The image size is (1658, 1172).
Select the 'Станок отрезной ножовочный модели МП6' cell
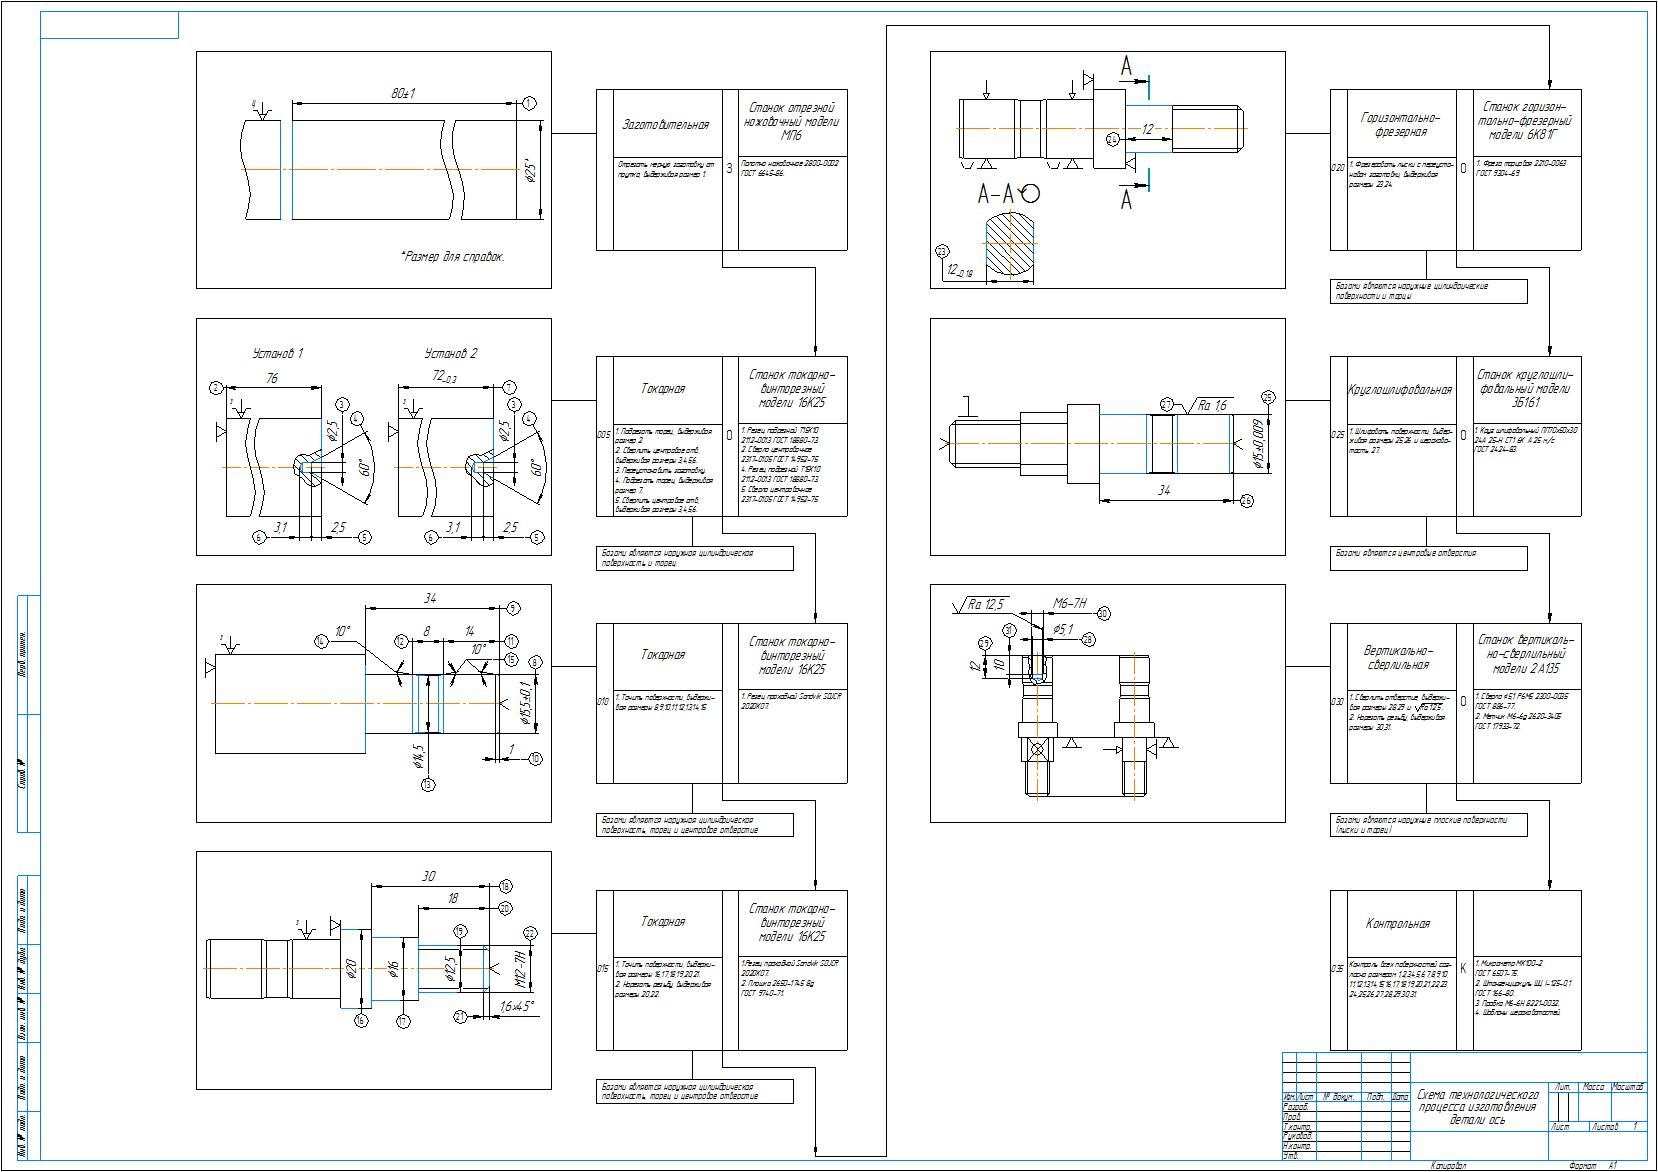coord(791,121)
